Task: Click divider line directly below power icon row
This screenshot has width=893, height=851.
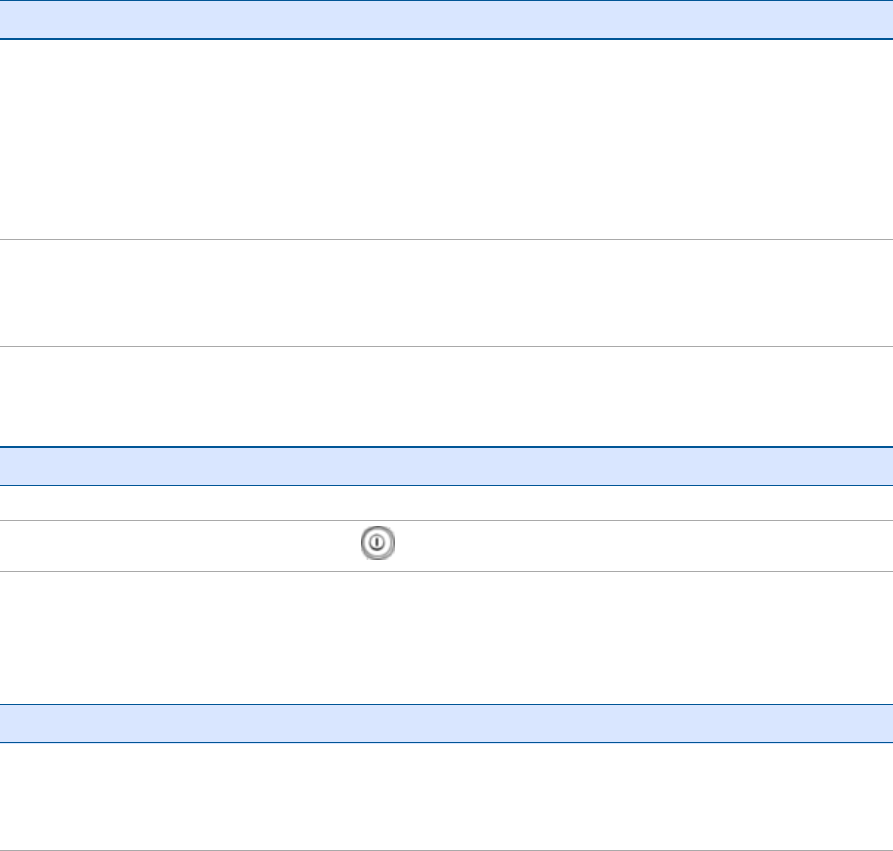Action: click(x=446, y=571)
